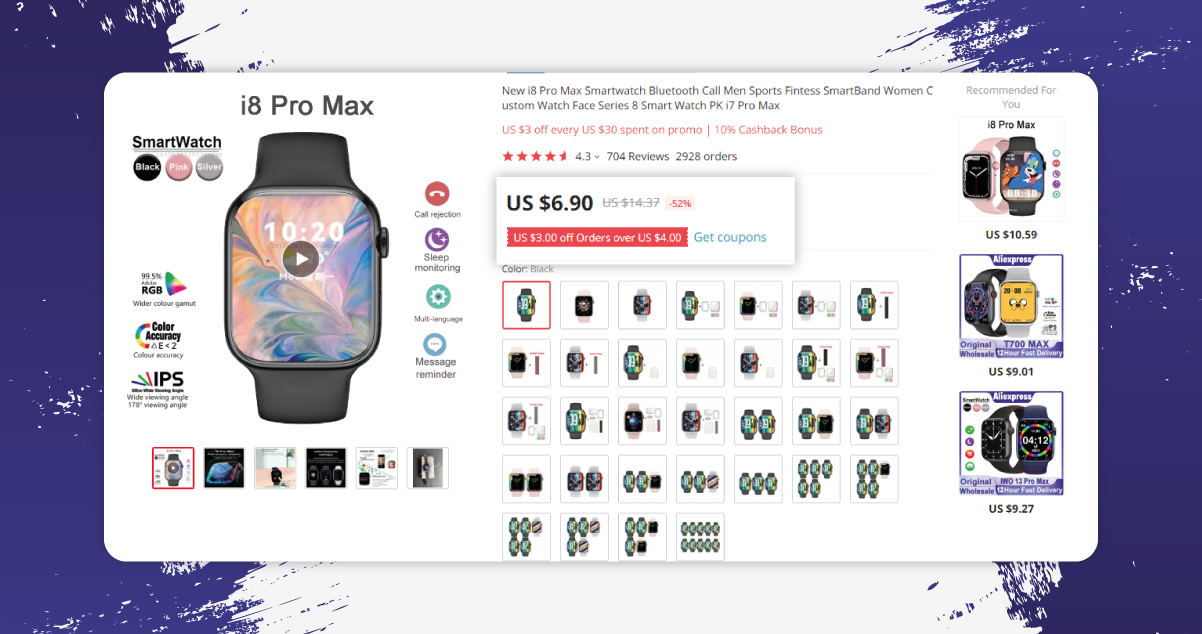
Task: Play the i8 Pro Max product video
Action: (x=300, y=259)
